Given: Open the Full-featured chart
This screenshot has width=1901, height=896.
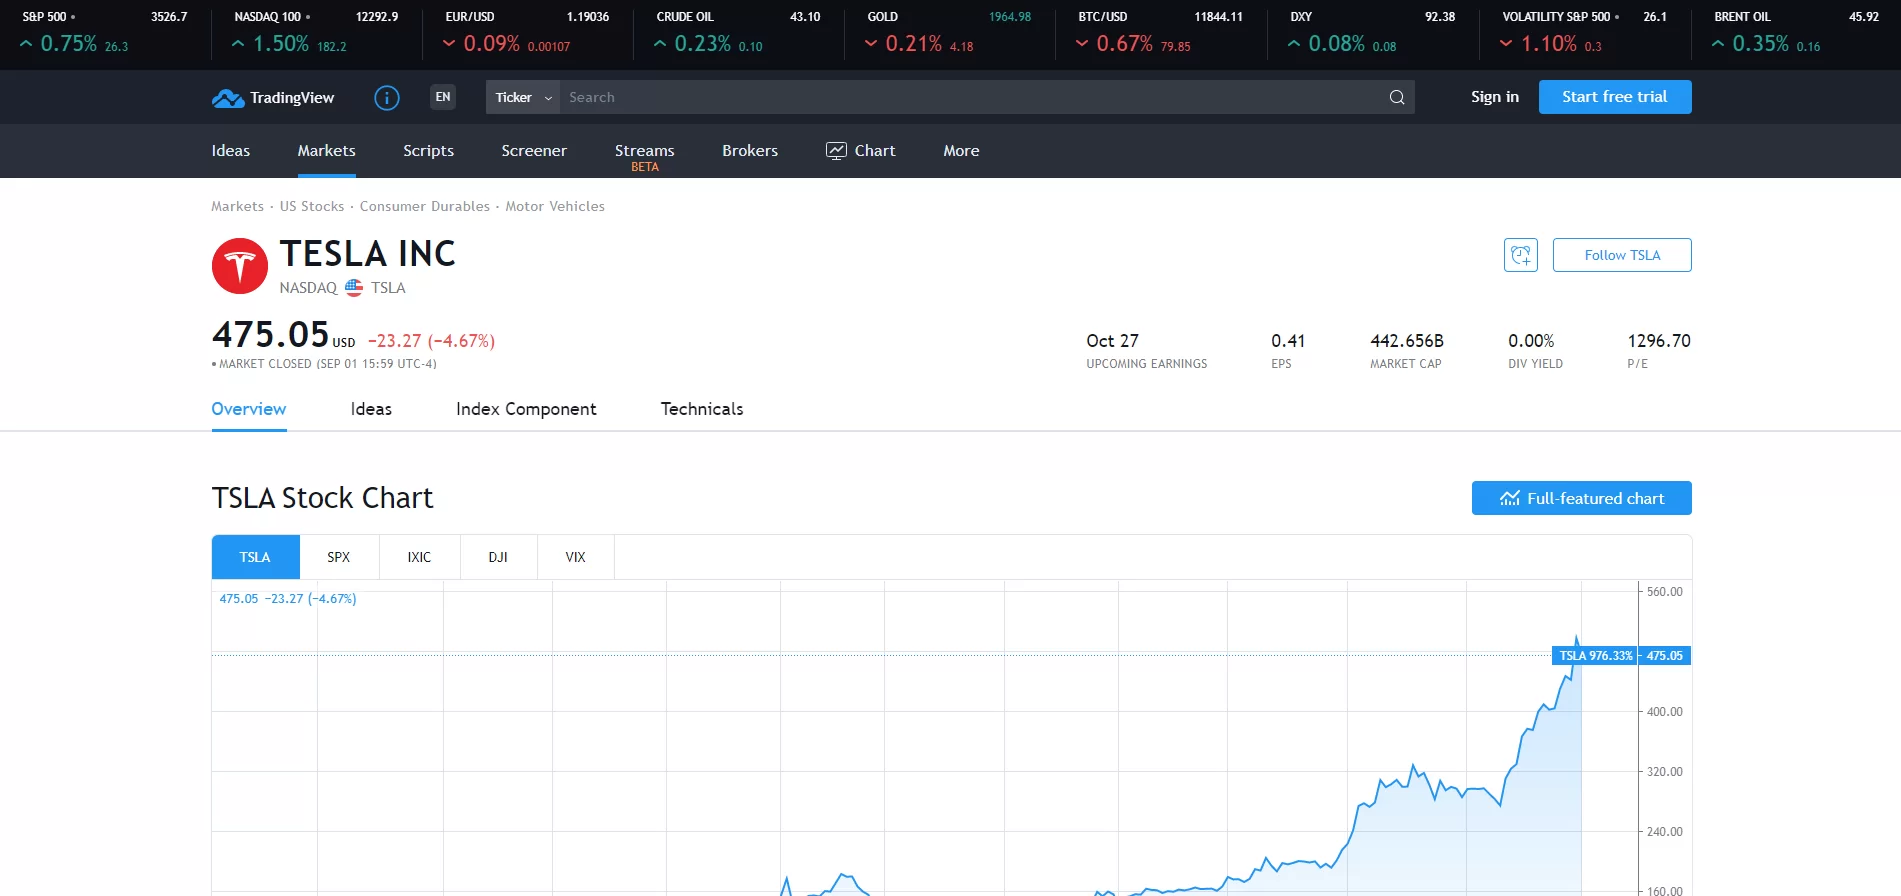Looking at the screenshot, I should click(1582, 498).
